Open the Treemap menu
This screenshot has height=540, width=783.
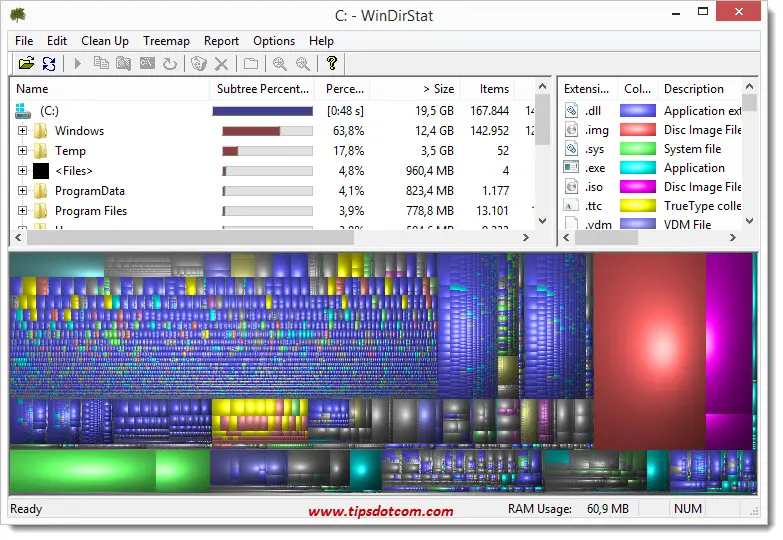coord(166,41)
